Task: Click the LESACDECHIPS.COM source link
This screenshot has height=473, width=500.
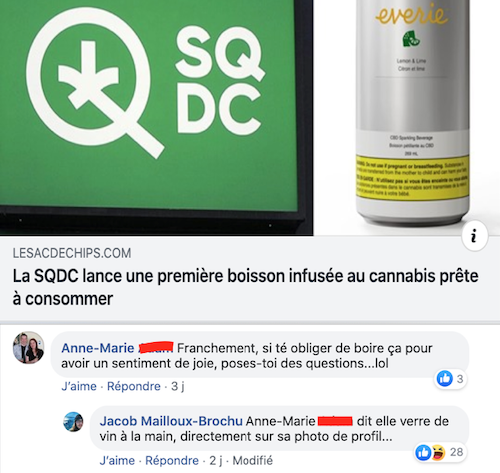Action: [x=72, y=253]
